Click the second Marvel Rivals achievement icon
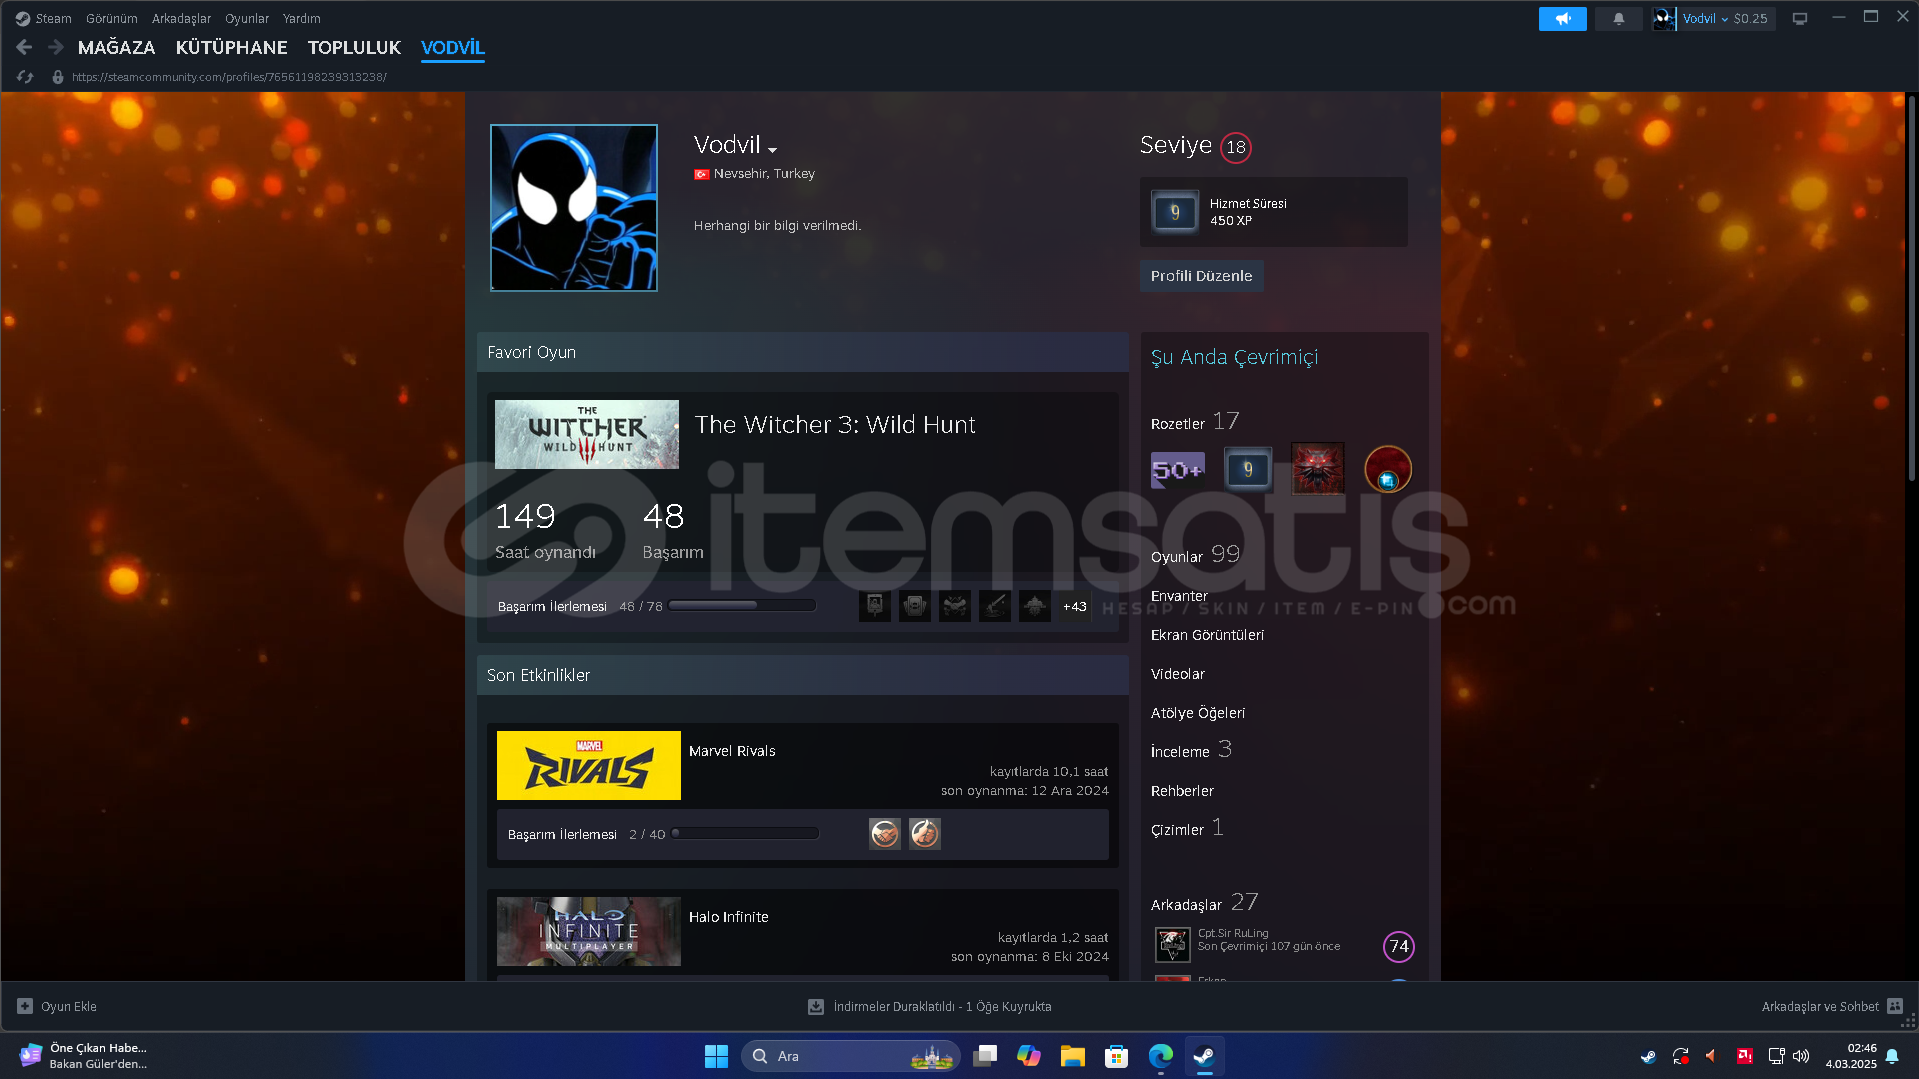Image resolution: width=1919 pixels, height=1079 pixels. point(924,834)
